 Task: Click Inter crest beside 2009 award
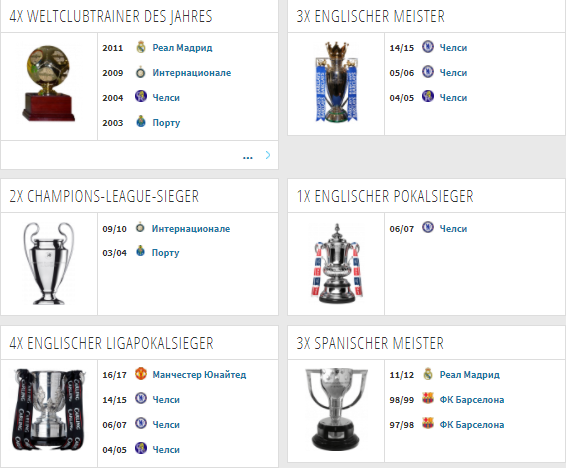[140, 73]
